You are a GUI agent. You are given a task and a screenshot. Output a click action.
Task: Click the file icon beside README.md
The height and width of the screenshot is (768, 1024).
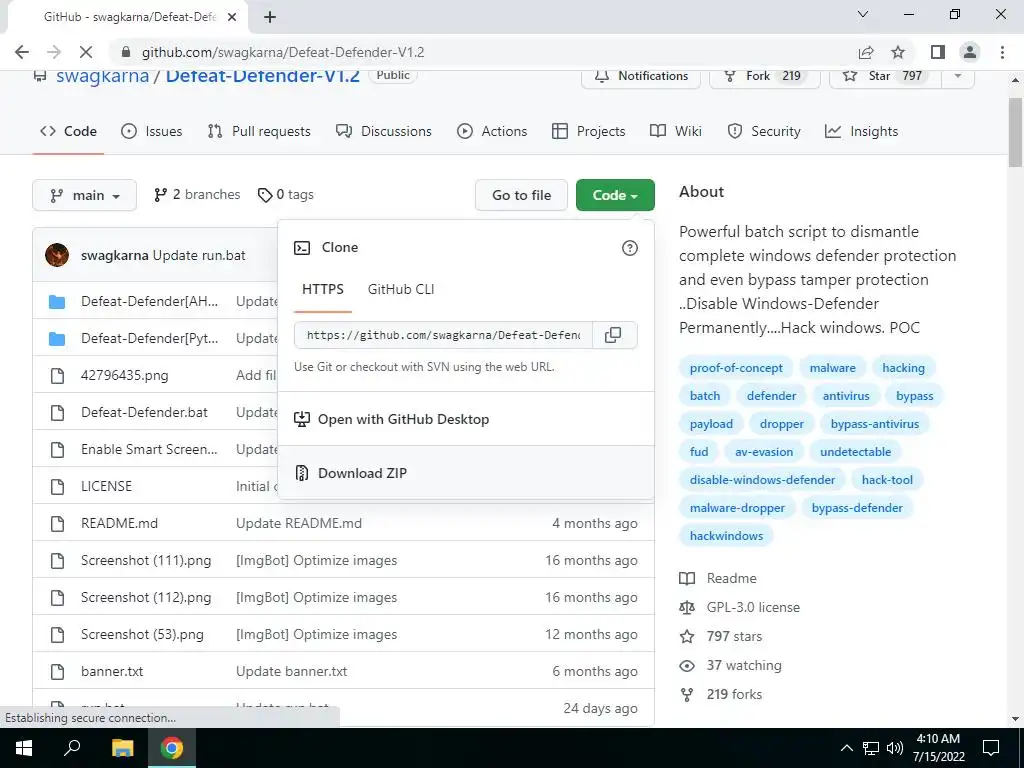[57, 524]
